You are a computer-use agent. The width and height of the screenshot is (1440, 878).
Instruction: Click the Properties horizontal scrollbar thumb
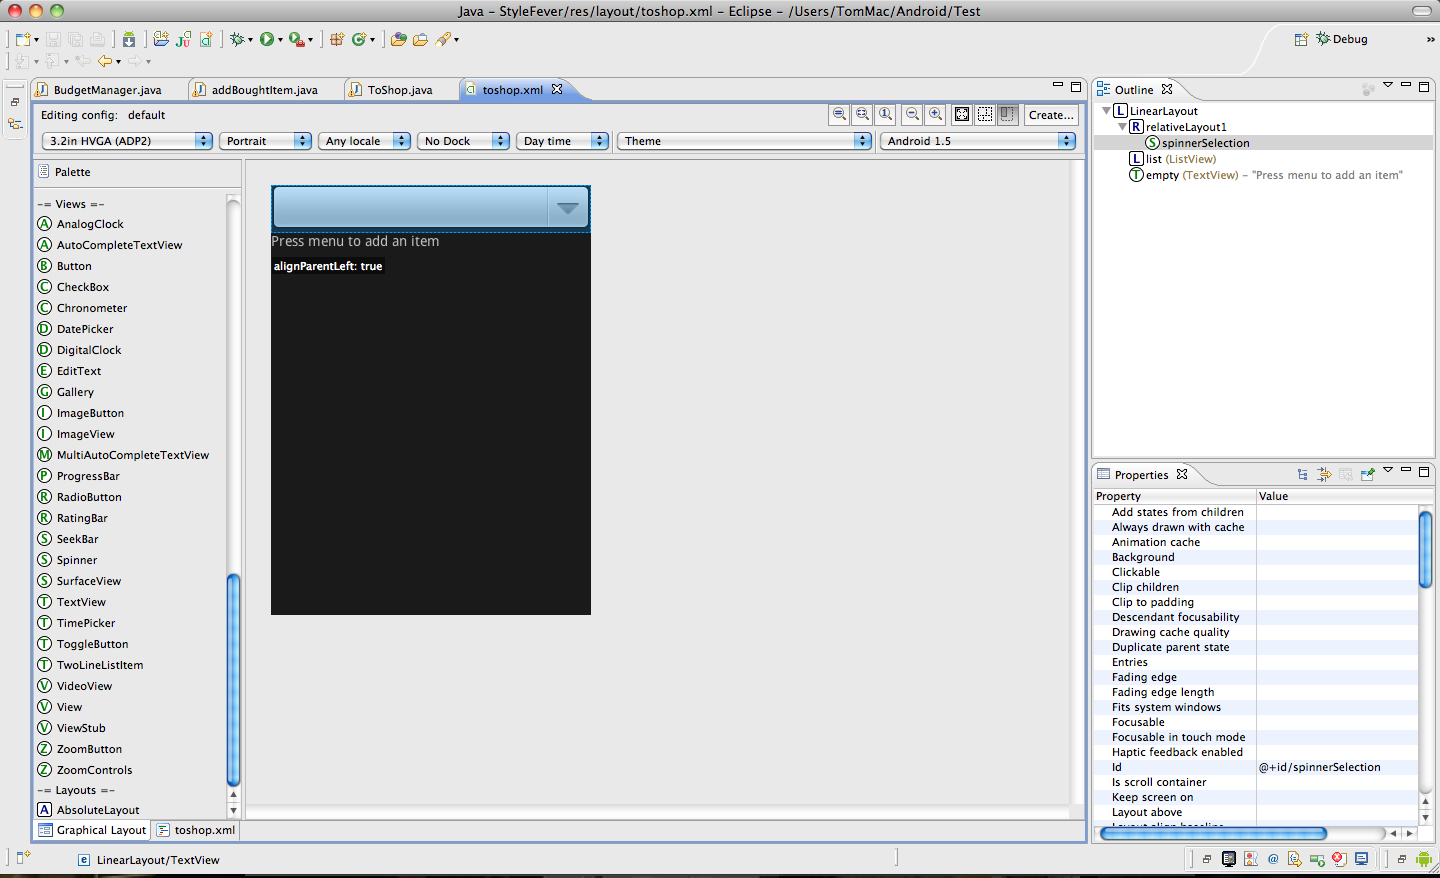pyautogui.click(x=1213, y=833)
